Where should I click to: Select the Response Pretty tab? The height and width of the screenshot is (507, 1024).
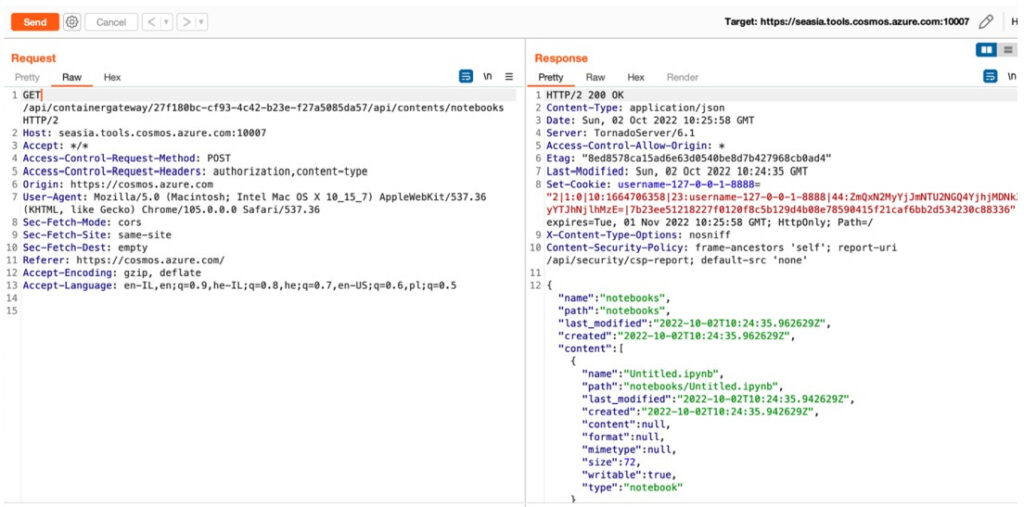(x=551, y=77)
